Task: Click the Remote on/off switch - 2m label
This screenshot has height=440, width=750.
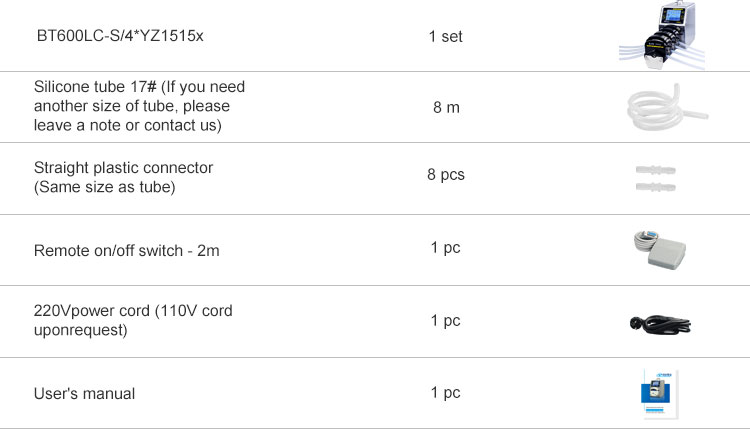Action: 127,251
